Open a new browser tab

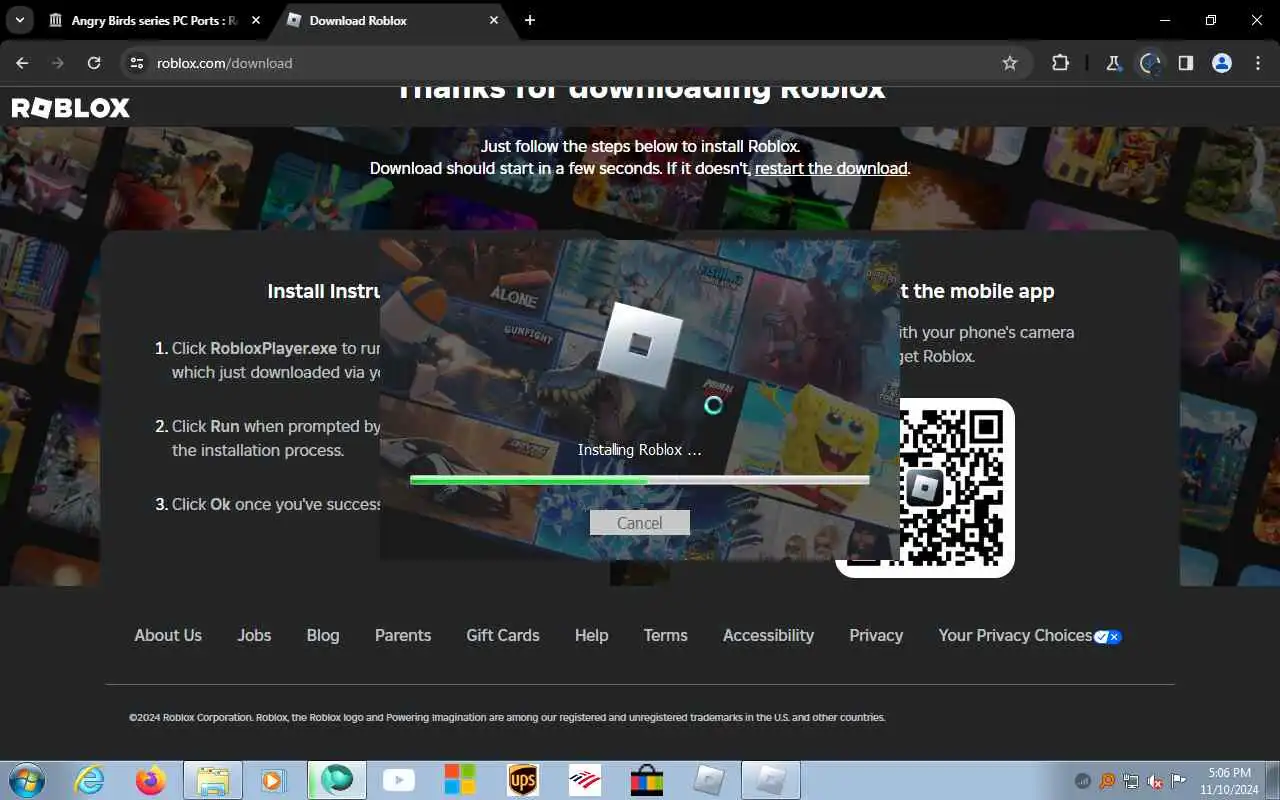coord(530,20)
